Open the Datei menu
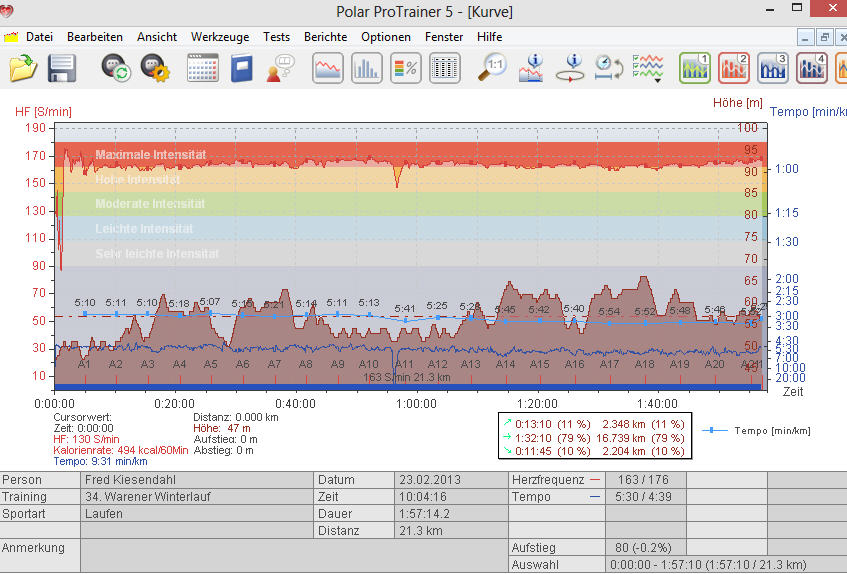This screenshot has width=847, height=574. pos(39,37)
